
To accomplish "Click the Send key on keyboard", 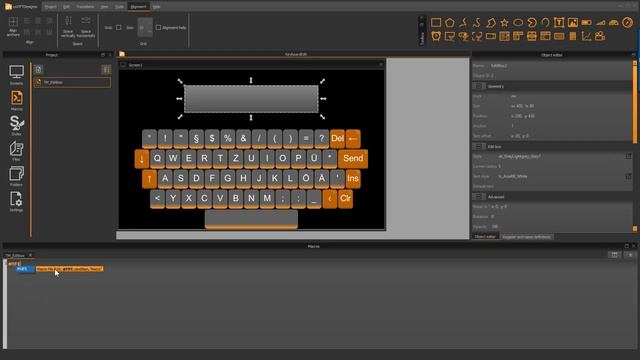I will 353,158.
